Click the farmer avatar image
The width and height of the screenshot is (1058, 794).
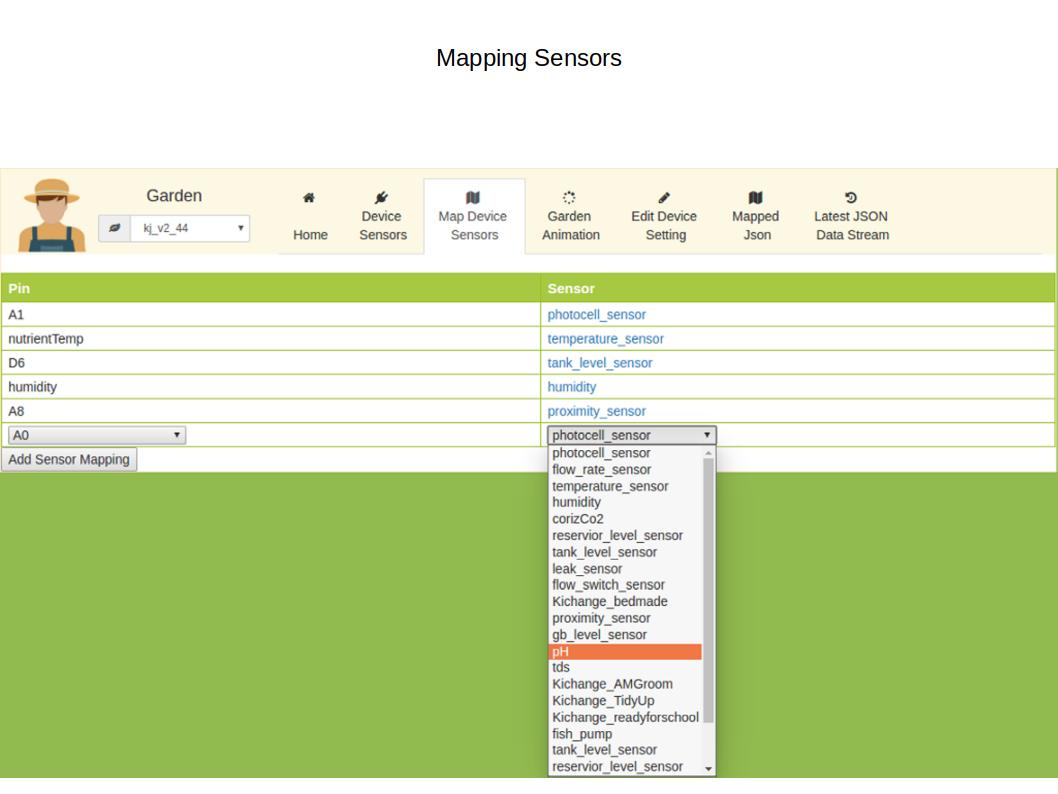click(x=52, y=214)
